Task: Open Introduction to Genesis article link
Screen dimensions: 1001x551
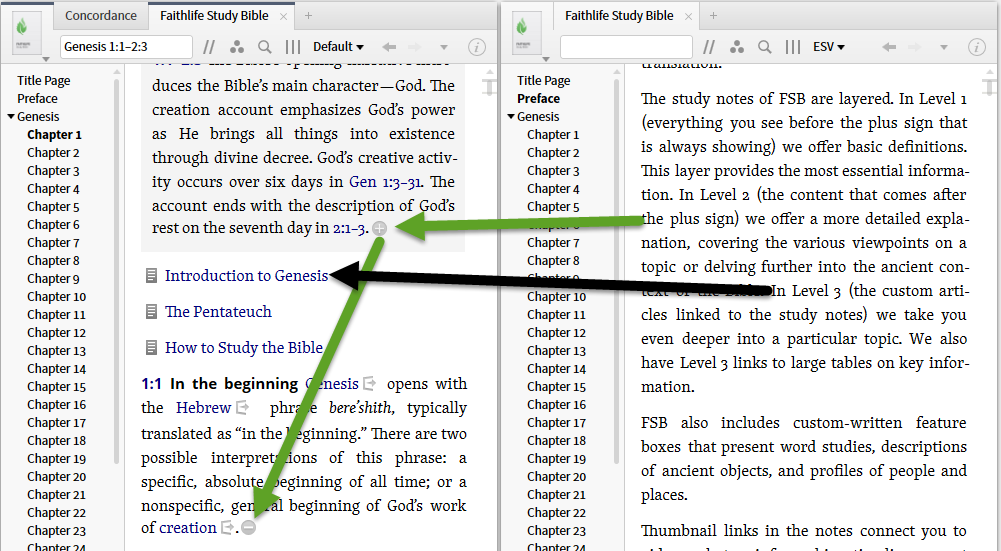Action: tap(246, 276)
